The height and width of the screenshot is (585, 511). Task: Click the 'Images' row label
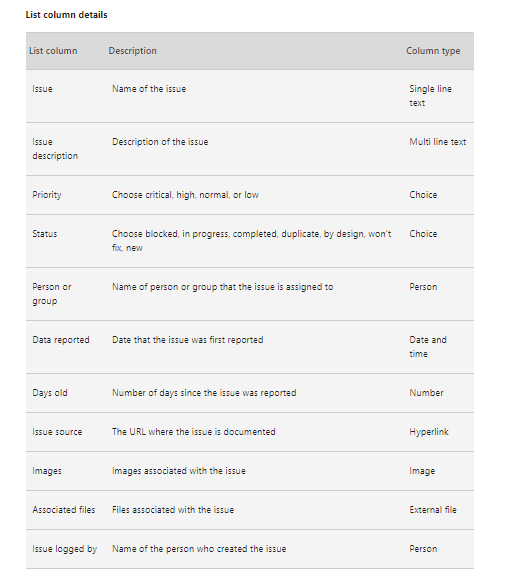click(x=47, y=471)
